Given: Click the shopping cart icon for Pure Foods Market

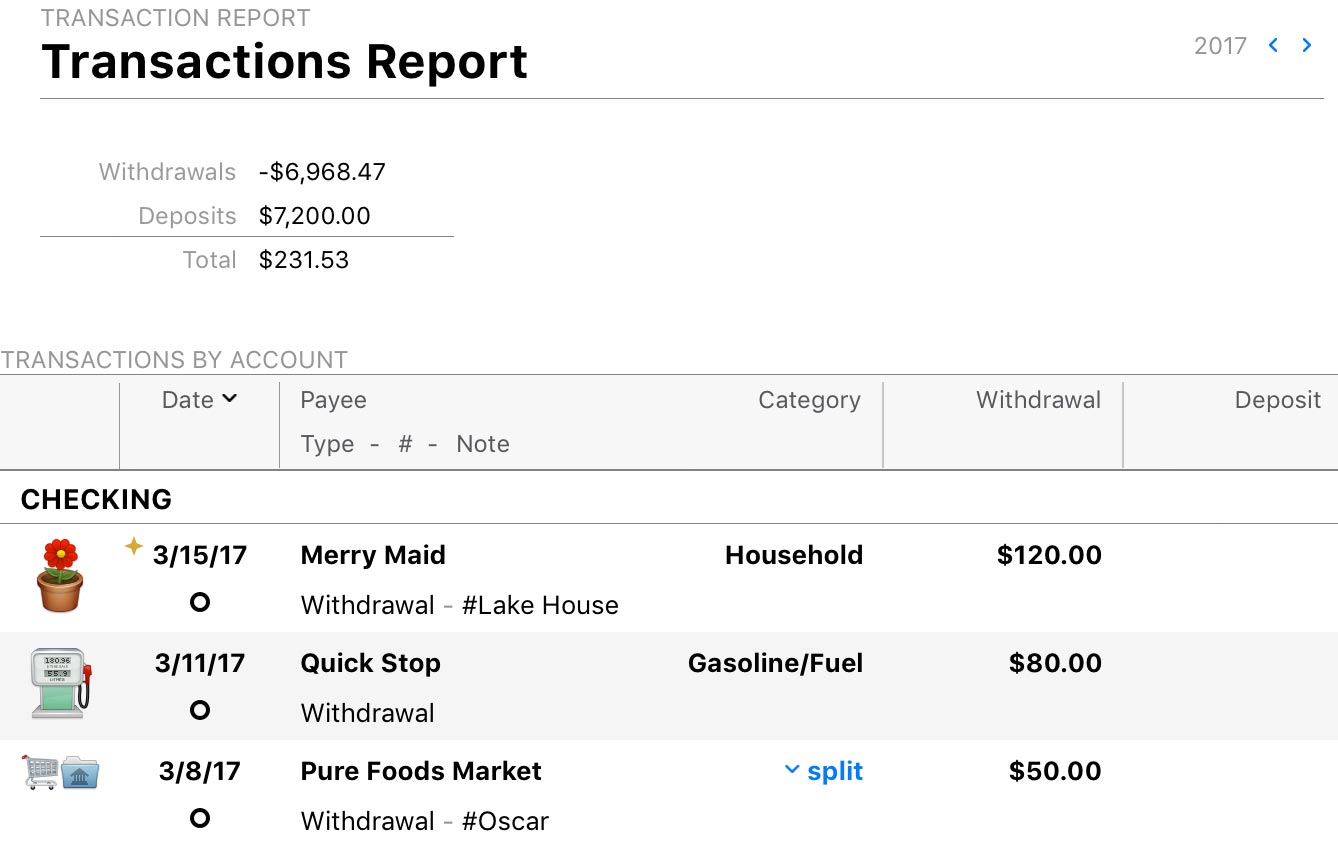Looking at the screenshot, I should tap(40, 772).
